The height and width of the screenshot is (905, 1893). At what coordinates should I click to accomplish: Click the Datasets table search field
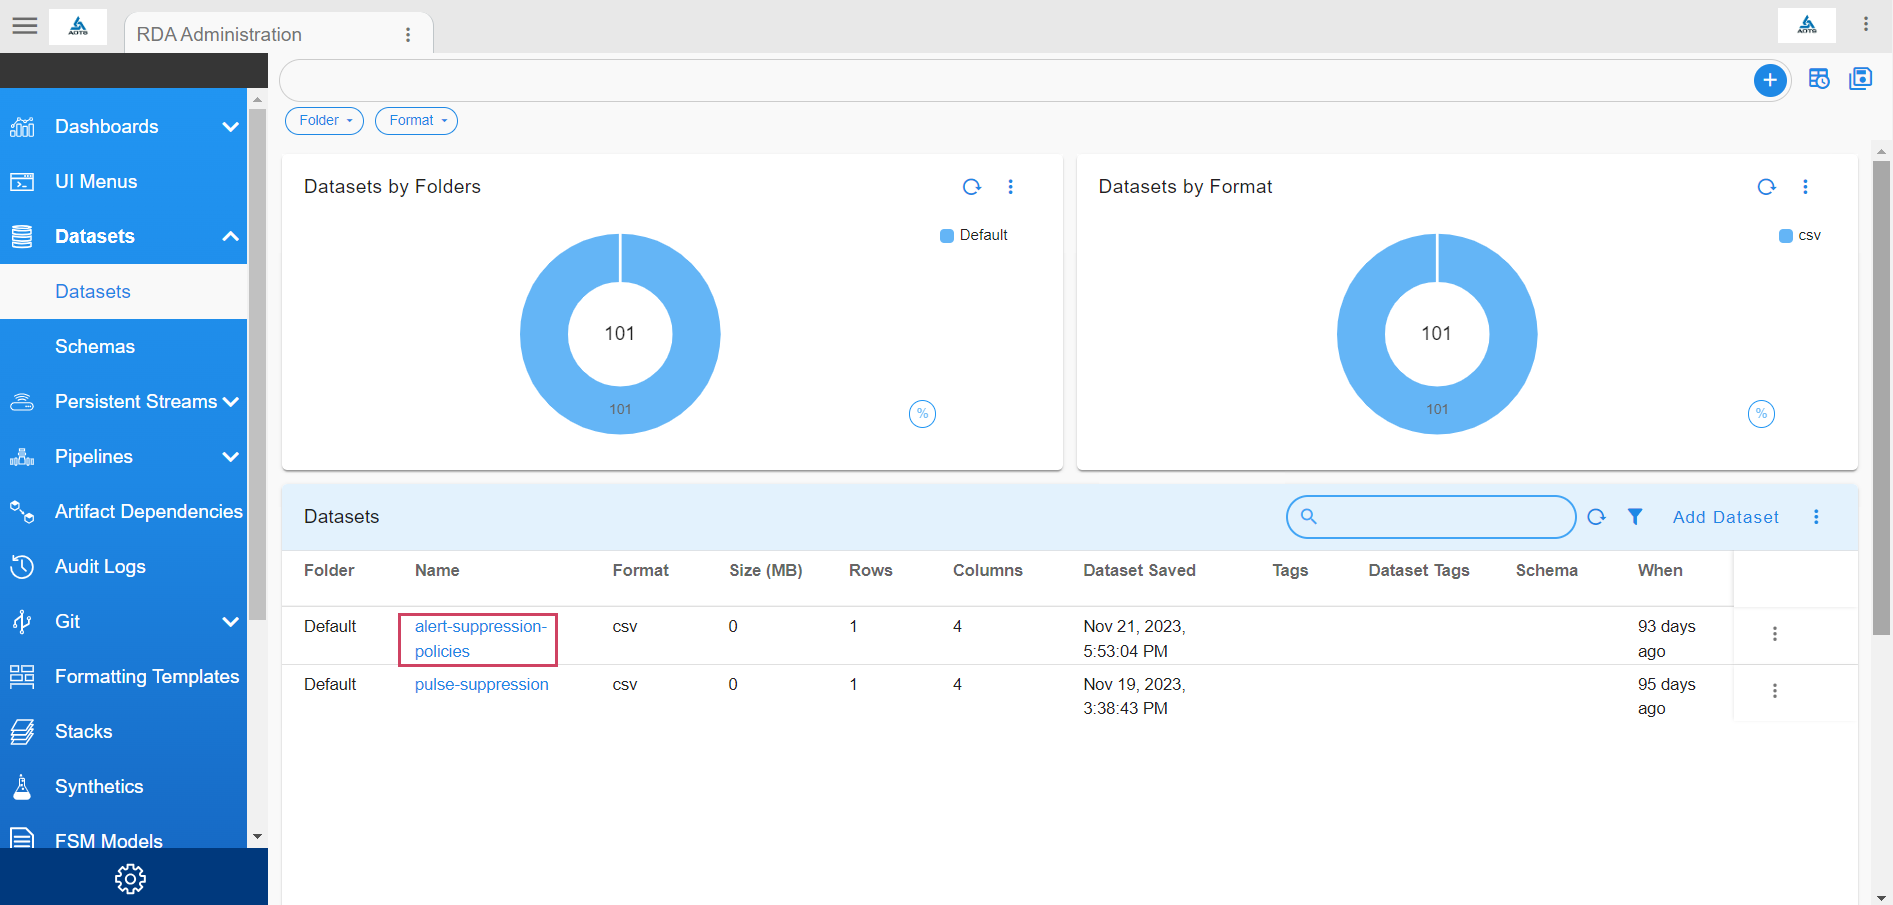1440,517
